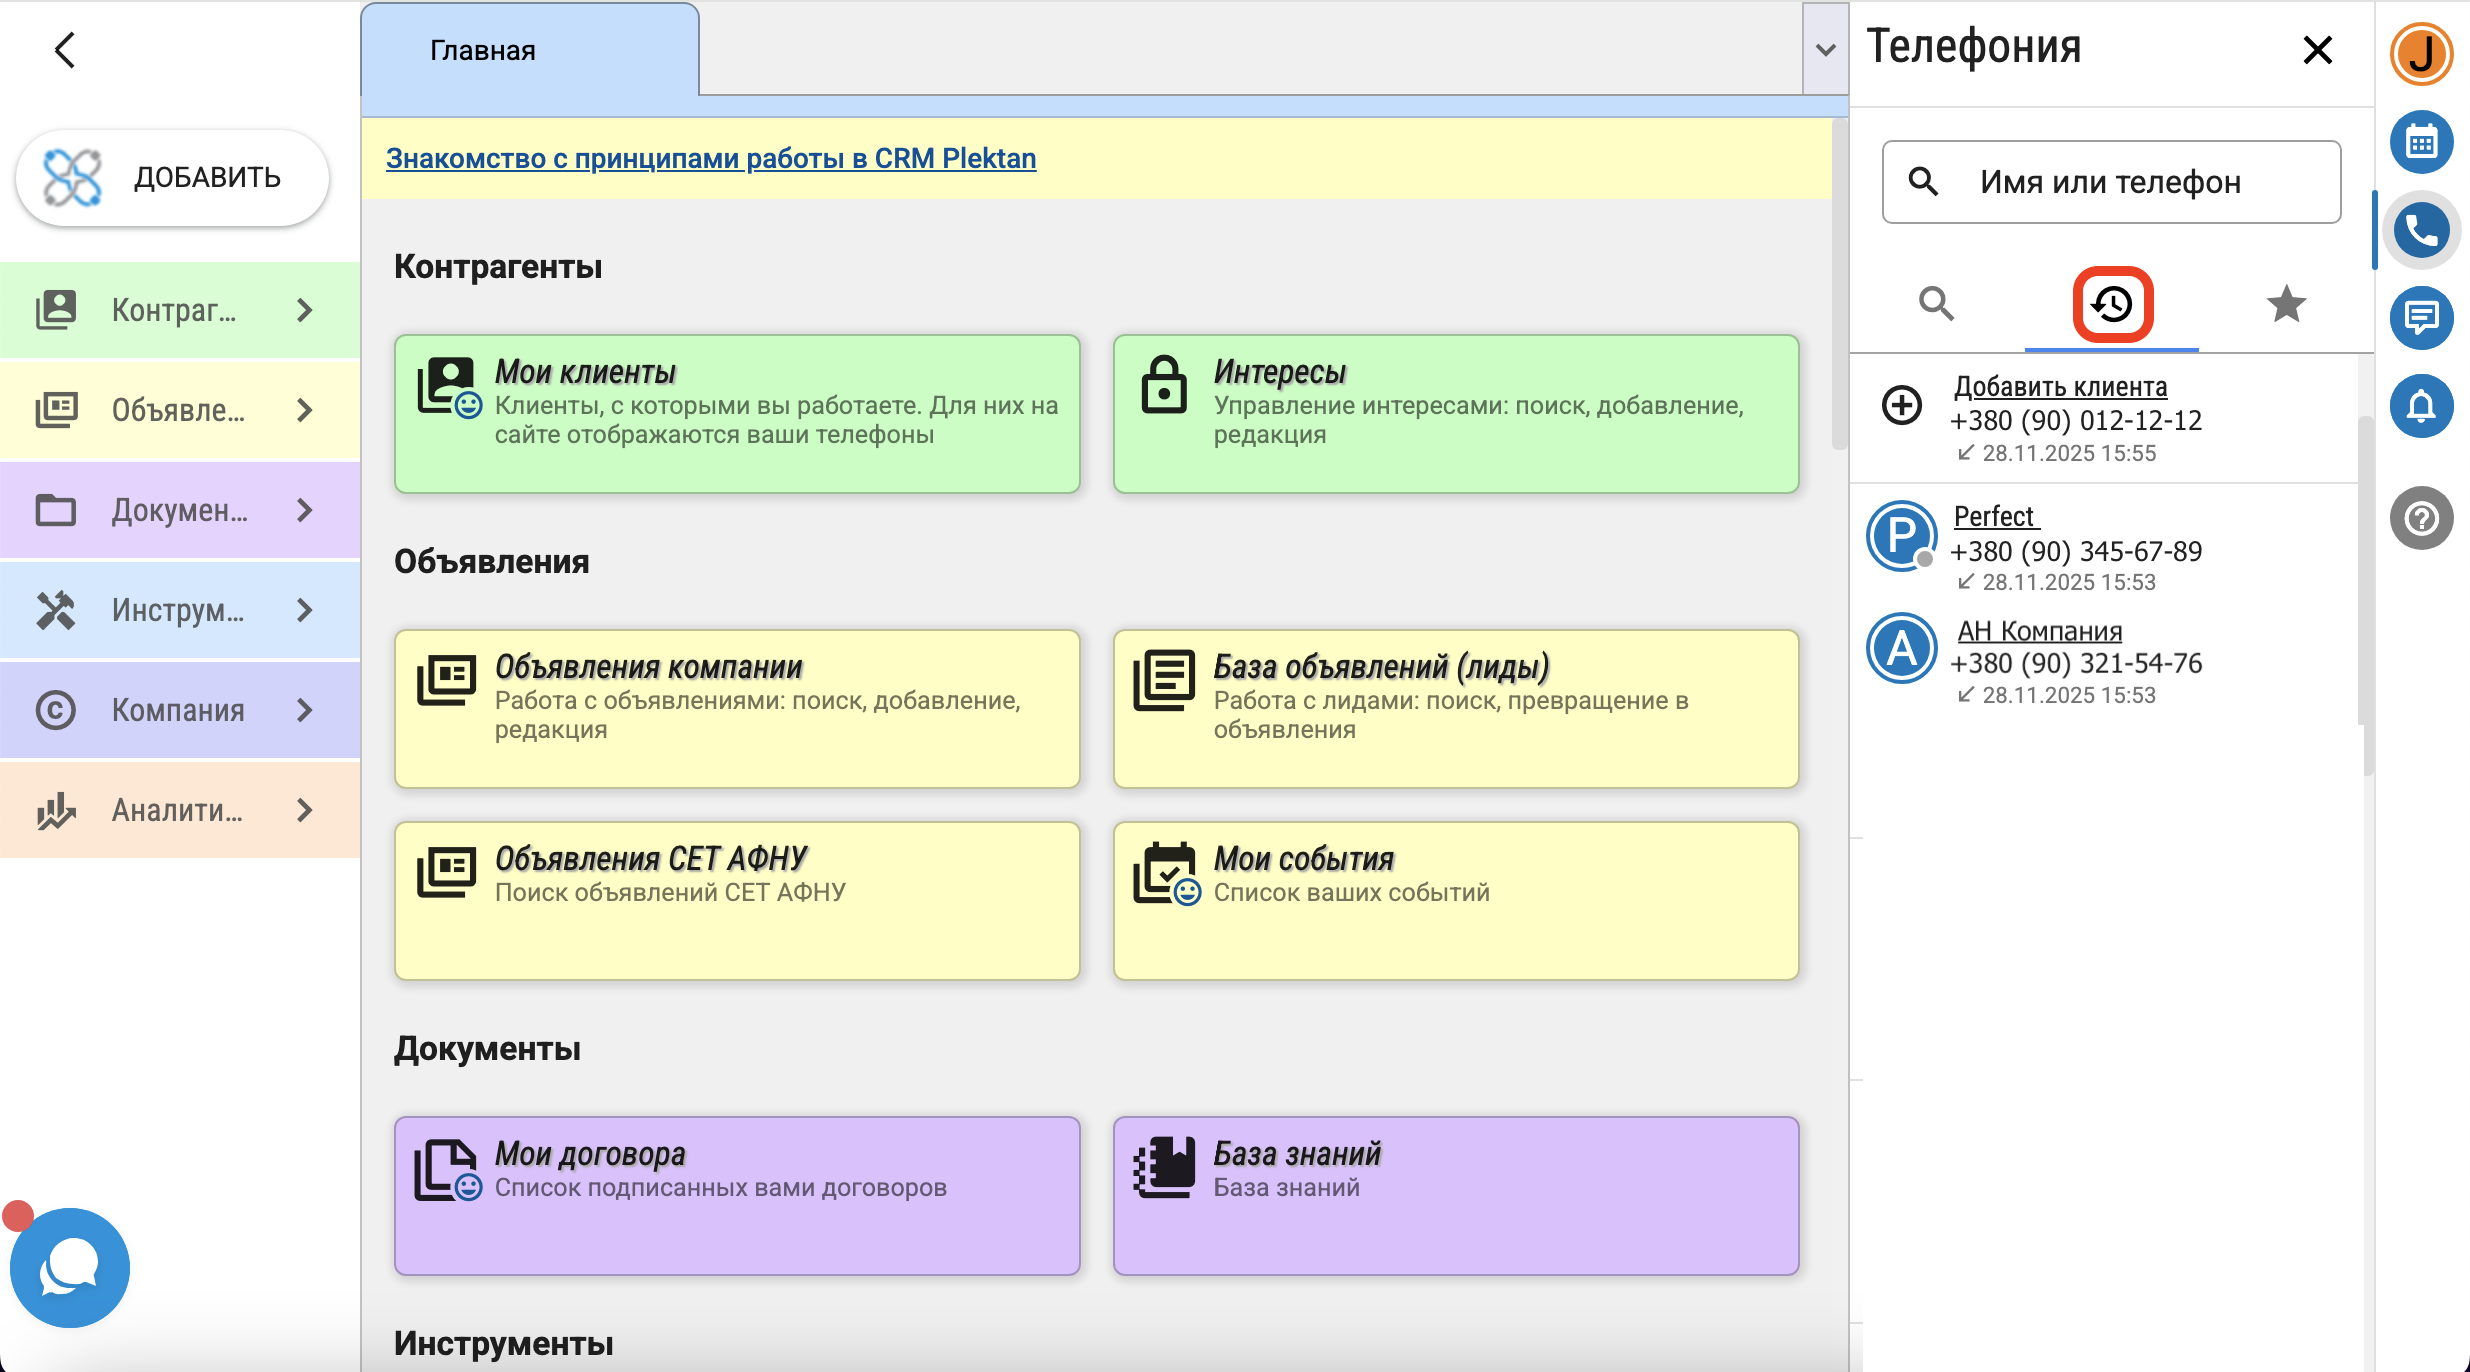Screen dimensions: 2470x1372
Task: Open the Мои клиенты card
Action: 737,413
